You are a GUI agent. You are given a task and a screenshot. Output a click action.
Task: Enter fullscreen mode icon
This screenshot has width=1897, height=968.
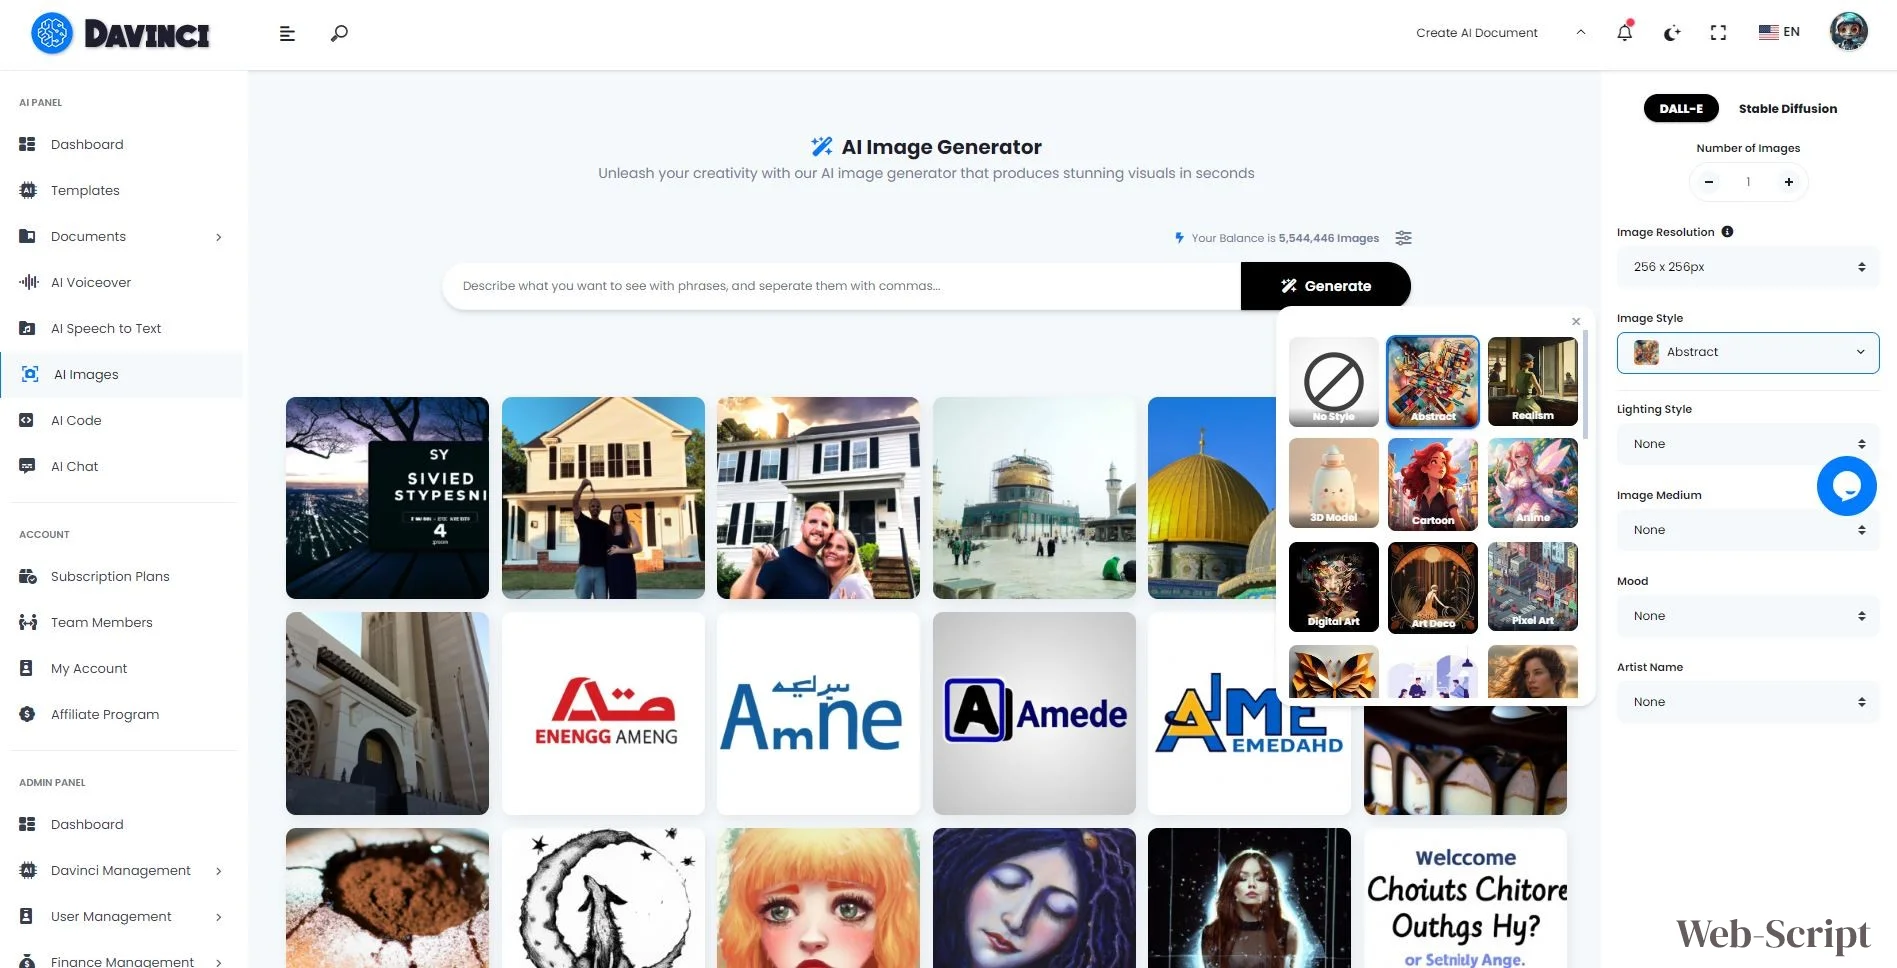(1718, 33)
